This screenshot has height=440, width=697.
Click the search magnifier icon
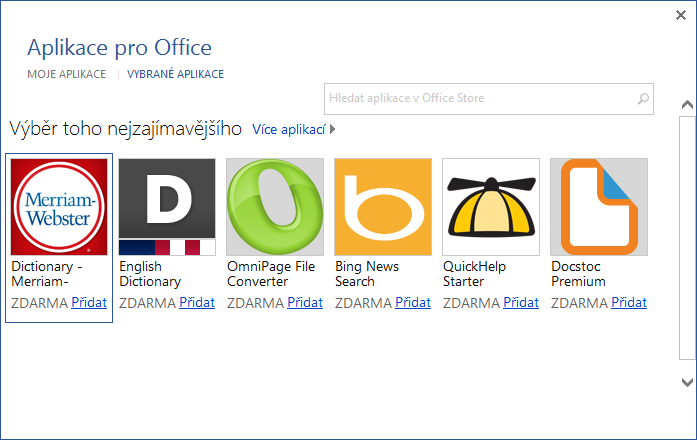[x=643, y=99]
